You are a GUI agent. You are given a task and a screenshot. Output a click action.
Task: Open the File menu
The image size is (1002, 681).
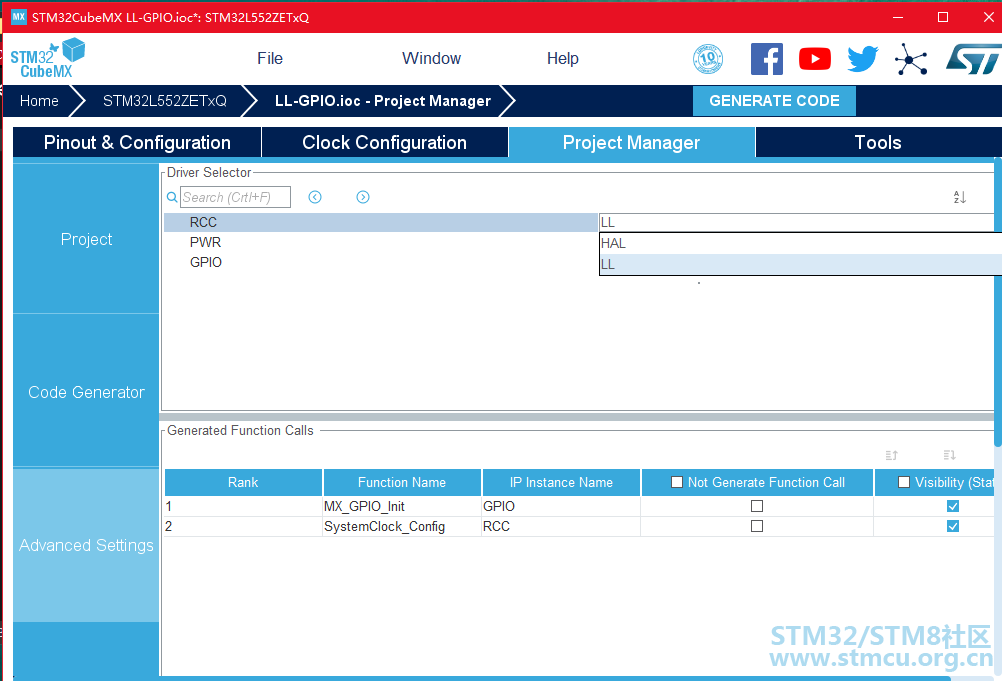[270, 59]
